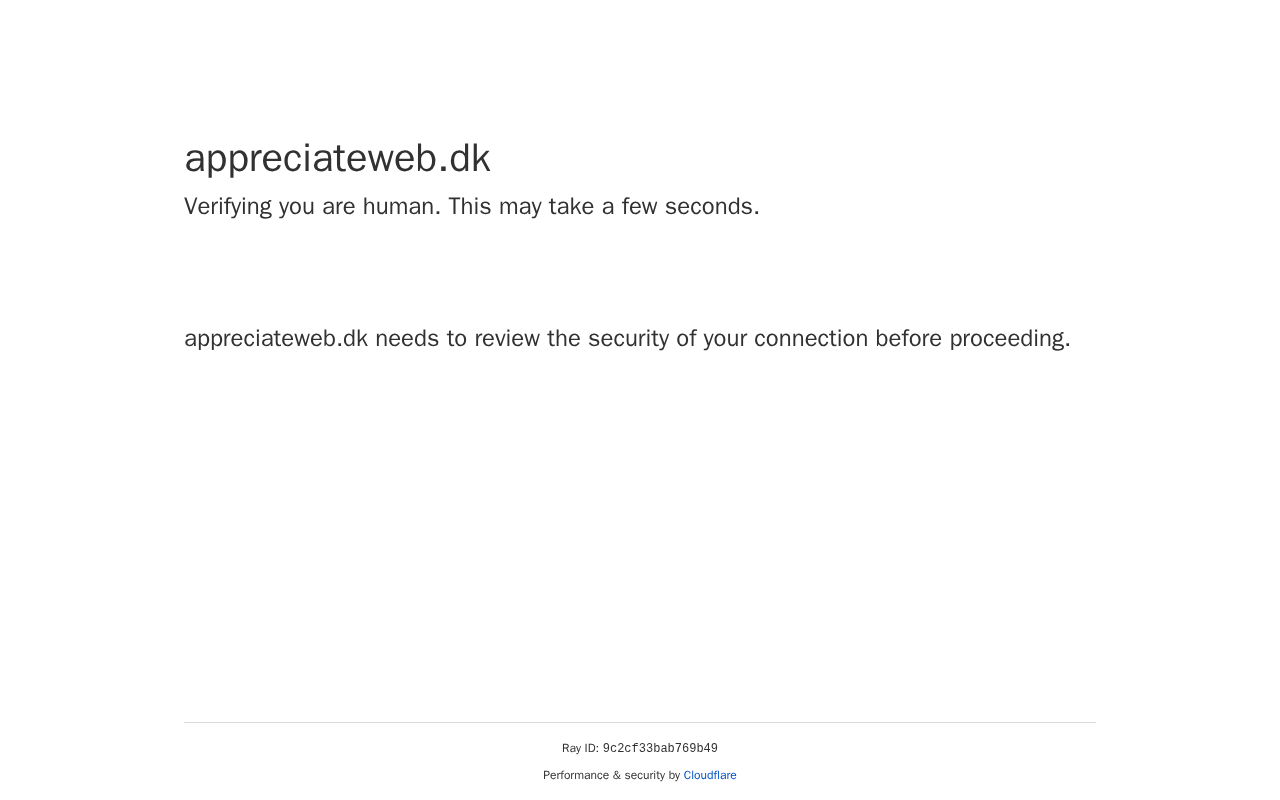The height and width of the screenshot is (800, 1280).
Task: Click the word 'security' in the review paragraph
Action: [x=628, y=339]
